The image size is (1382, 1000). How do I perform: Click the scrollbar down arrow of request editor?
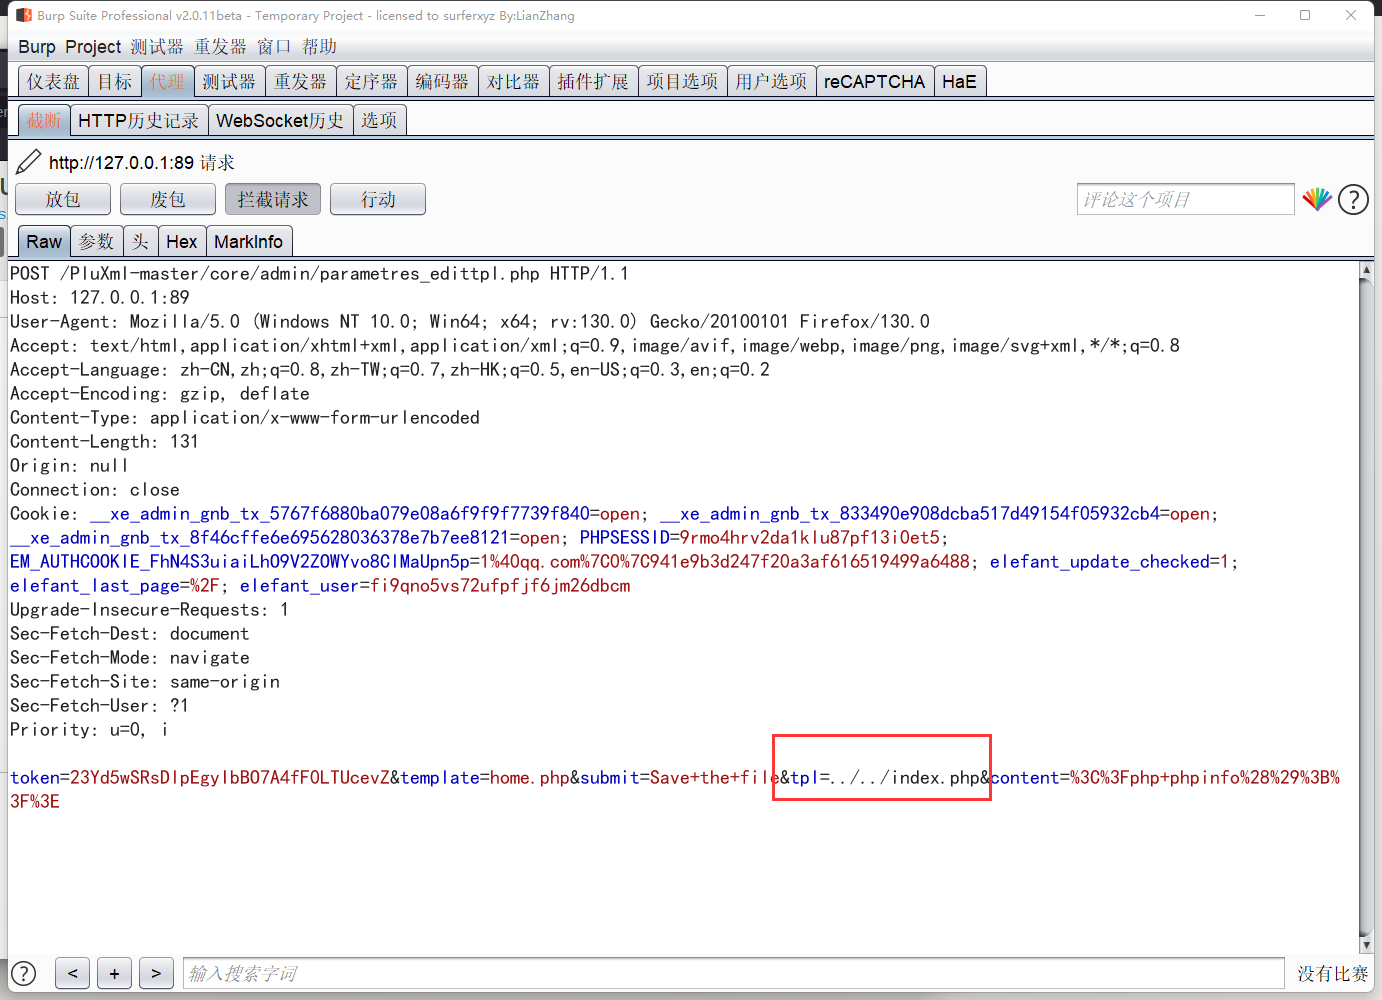point(1366,945)
